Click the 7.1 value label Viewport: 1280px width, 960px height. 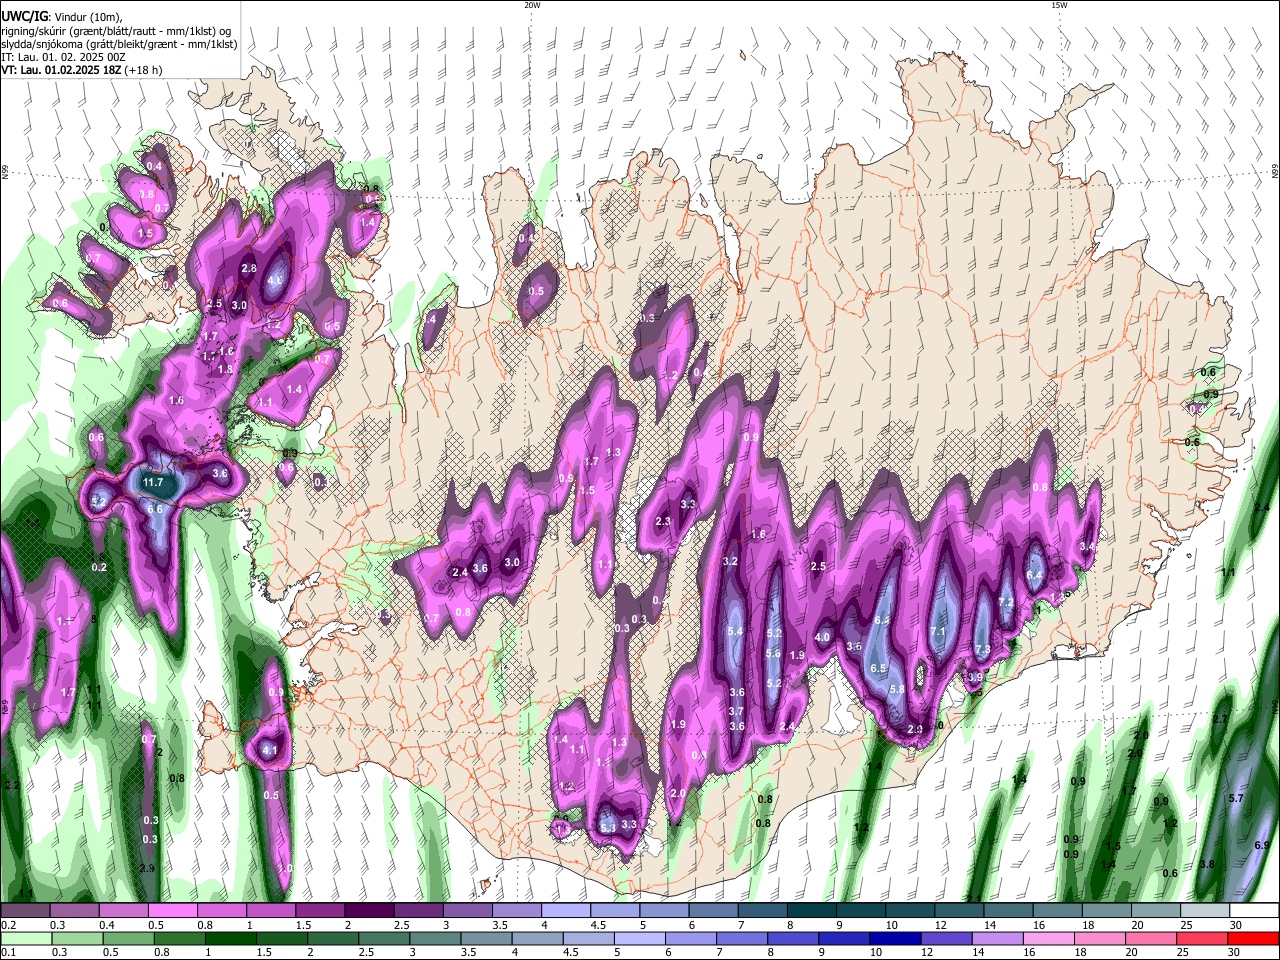coord(937,632)
